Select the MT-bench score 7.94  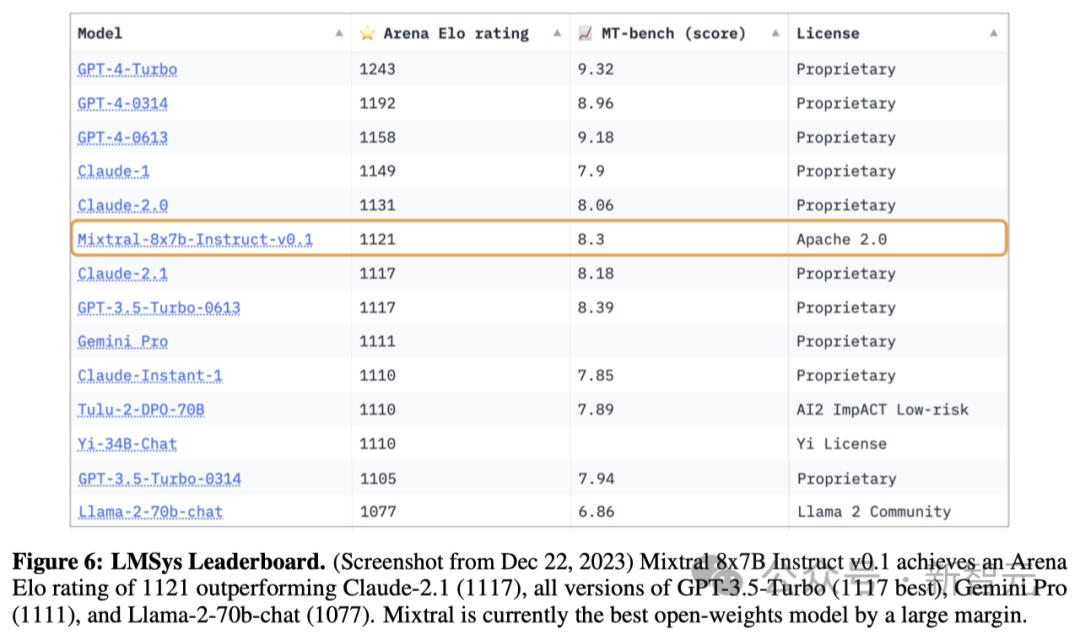pyautogui.click(x=596, y=479)
